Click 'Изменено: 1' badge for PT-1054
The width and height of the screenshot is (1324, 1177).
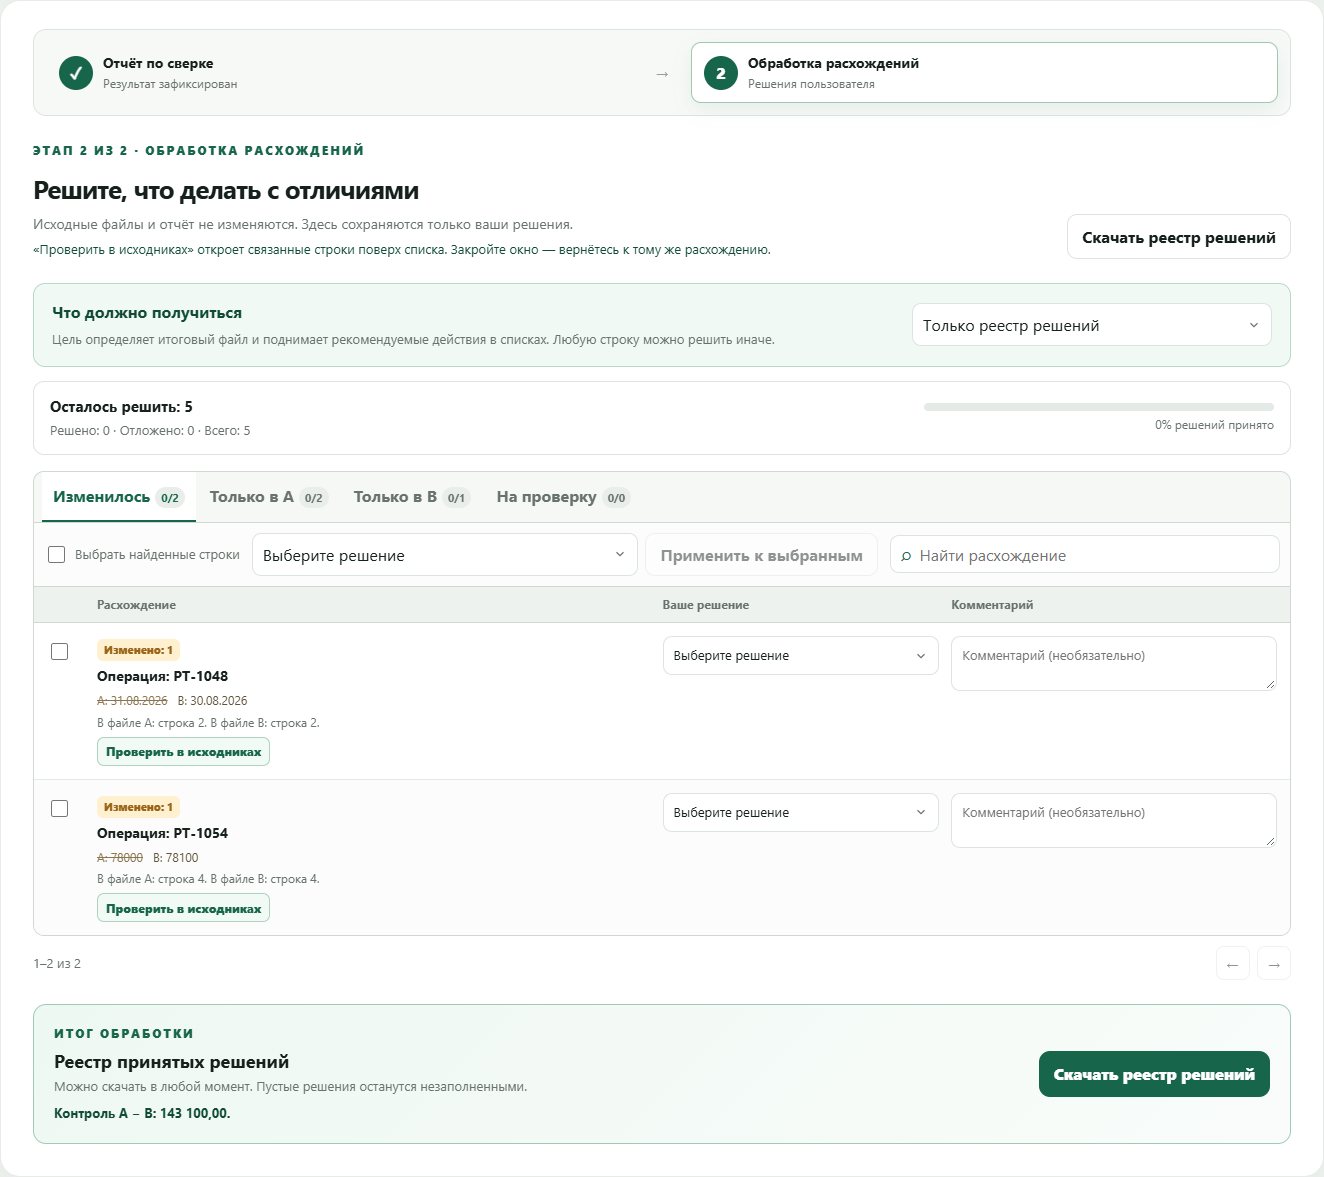tap(138, 807)
